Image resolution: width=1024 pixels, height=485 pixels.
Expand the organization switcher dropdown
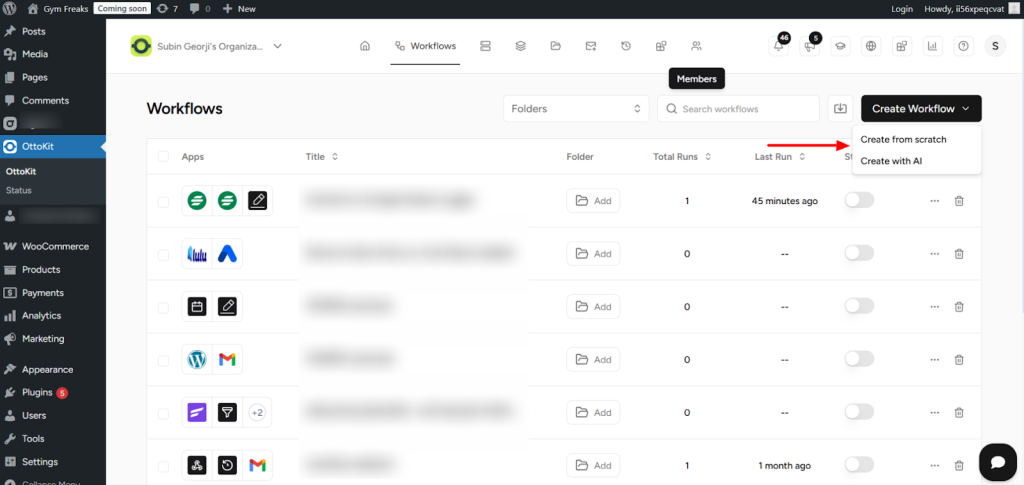[x=278, y=46]
